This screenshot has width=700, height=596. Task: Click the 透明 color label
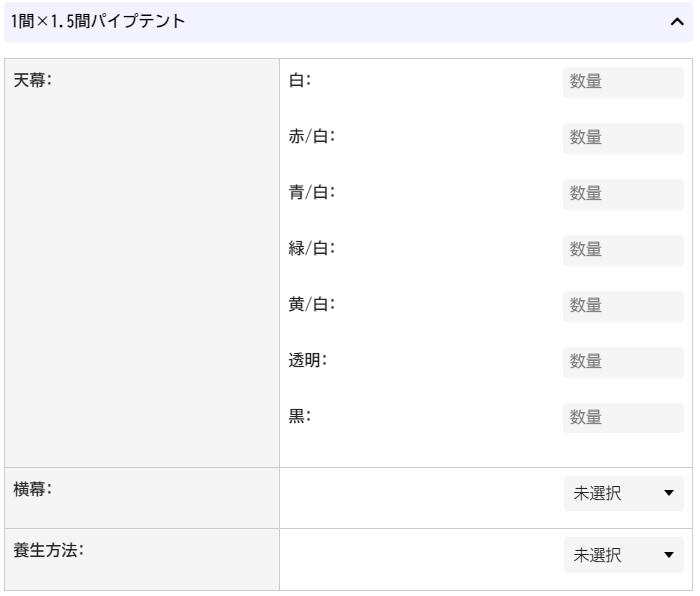(x=308, y=360)
